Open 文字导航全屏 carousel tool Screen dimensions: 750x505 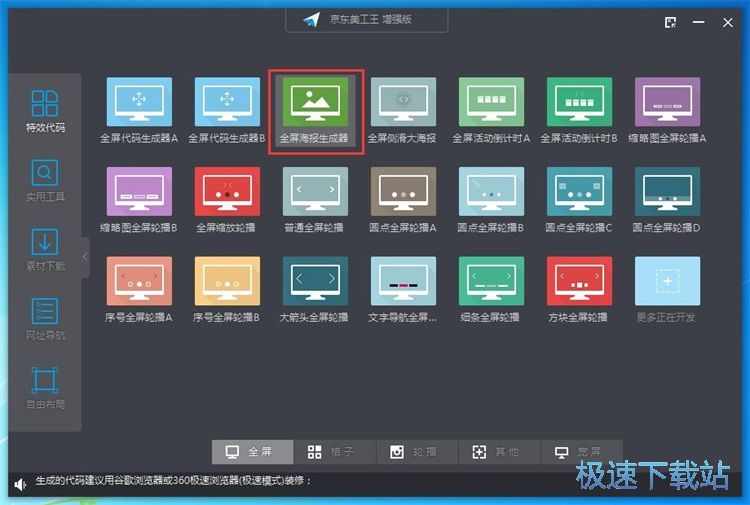pyautogui.click(x=403, y=281)
